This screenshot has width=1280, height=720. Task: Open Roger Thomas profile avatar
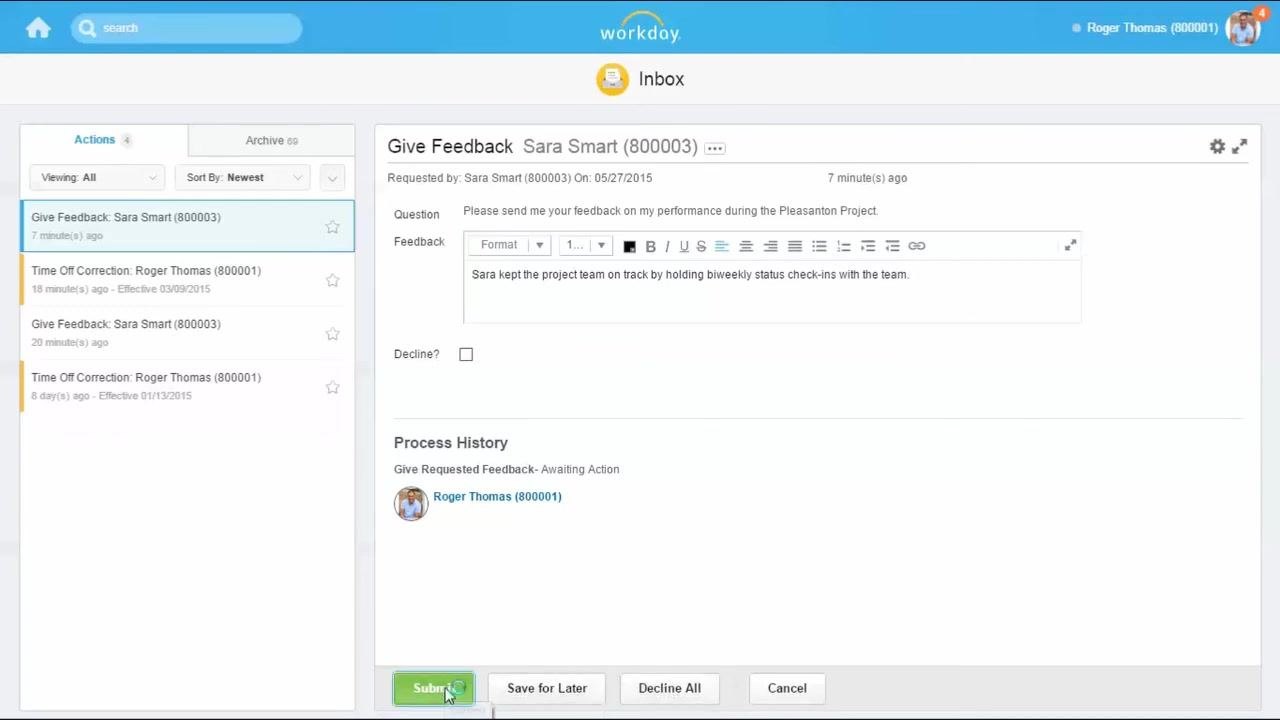point(1243,28)
